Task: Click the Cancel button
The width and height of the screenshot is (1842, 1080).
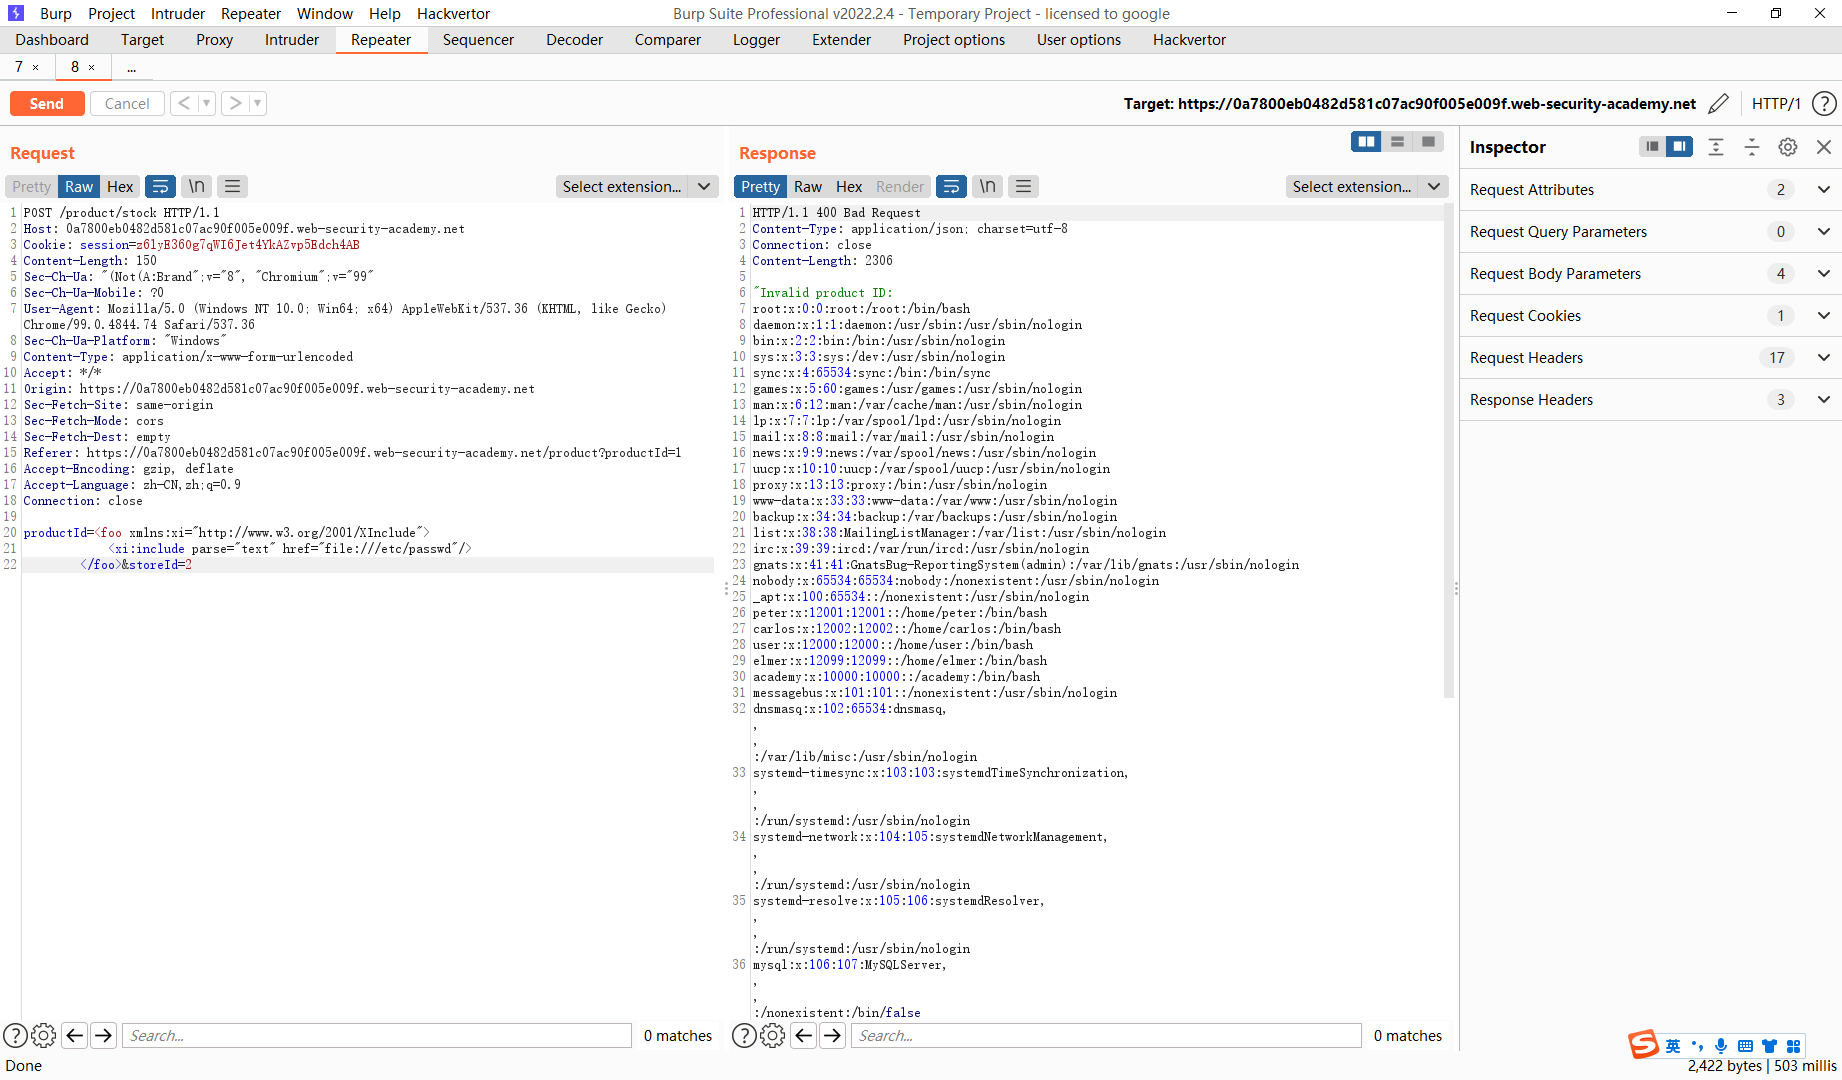Action: pyautogui.click(x=127, y=103)
